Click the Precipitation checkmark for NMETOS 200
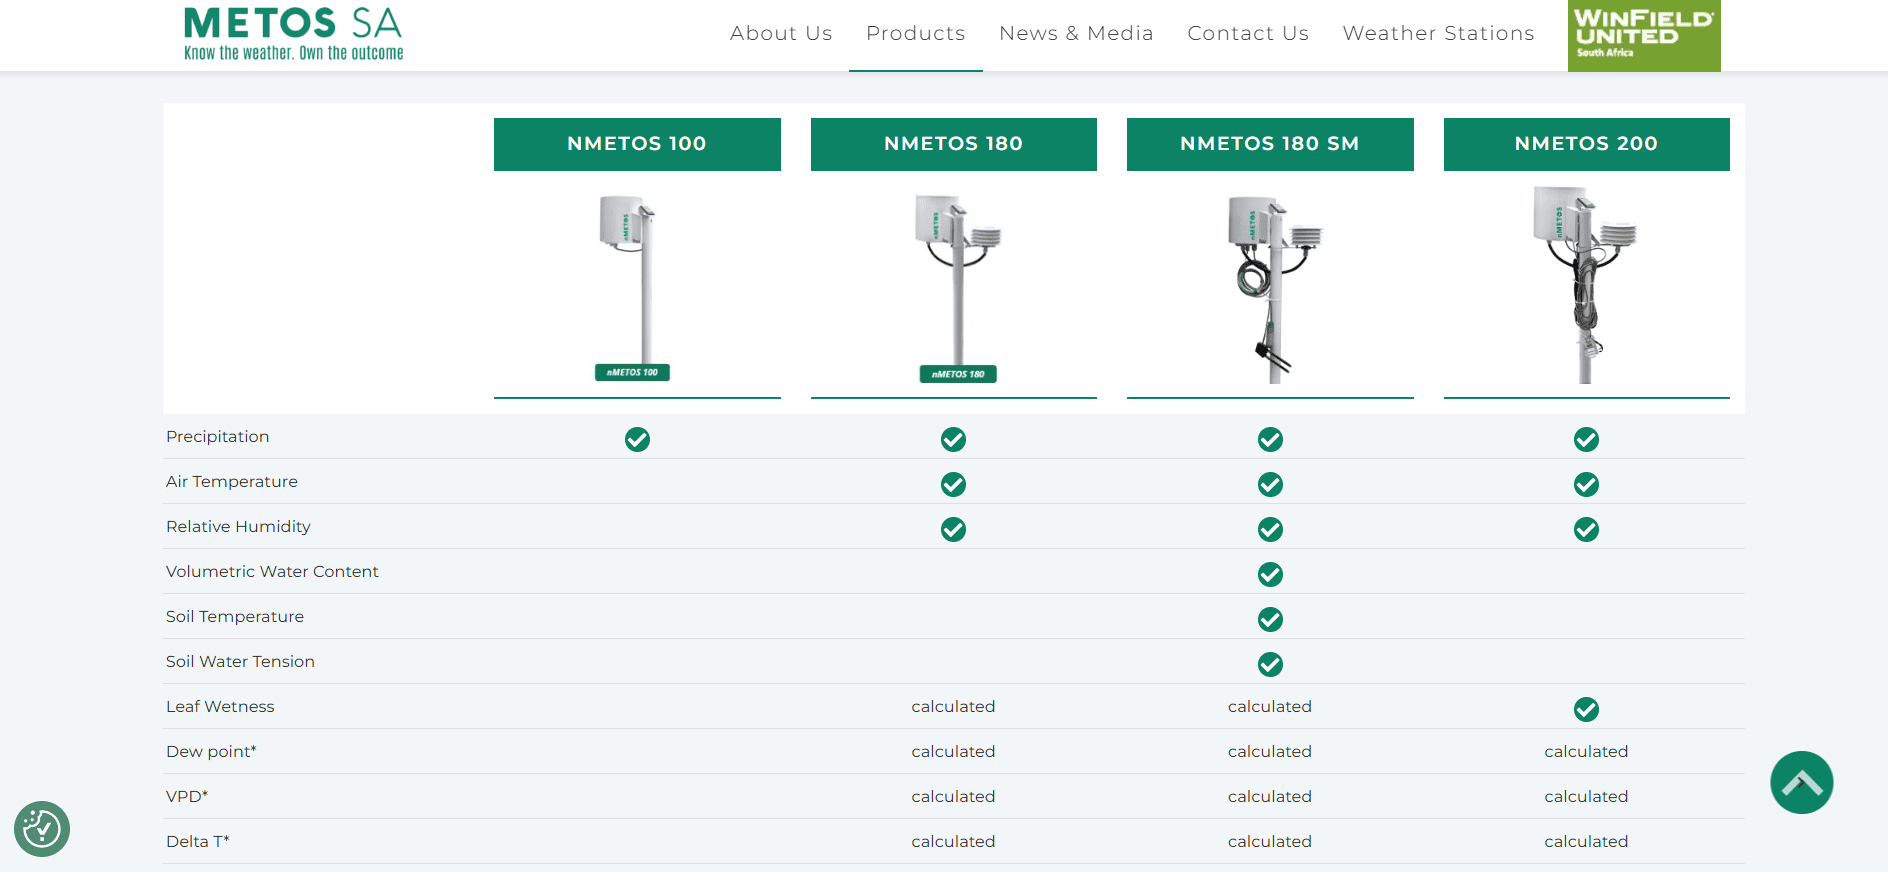 point(1586,439)
